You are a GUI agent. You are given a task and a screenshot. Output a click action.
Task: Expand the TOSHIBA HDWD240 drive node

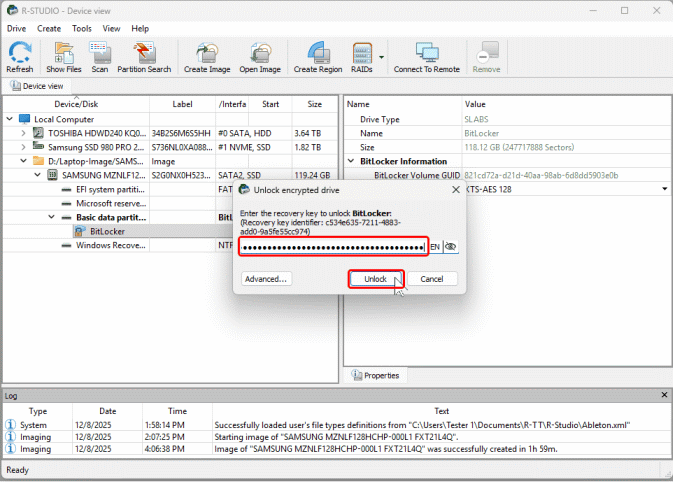click(24, 133)
